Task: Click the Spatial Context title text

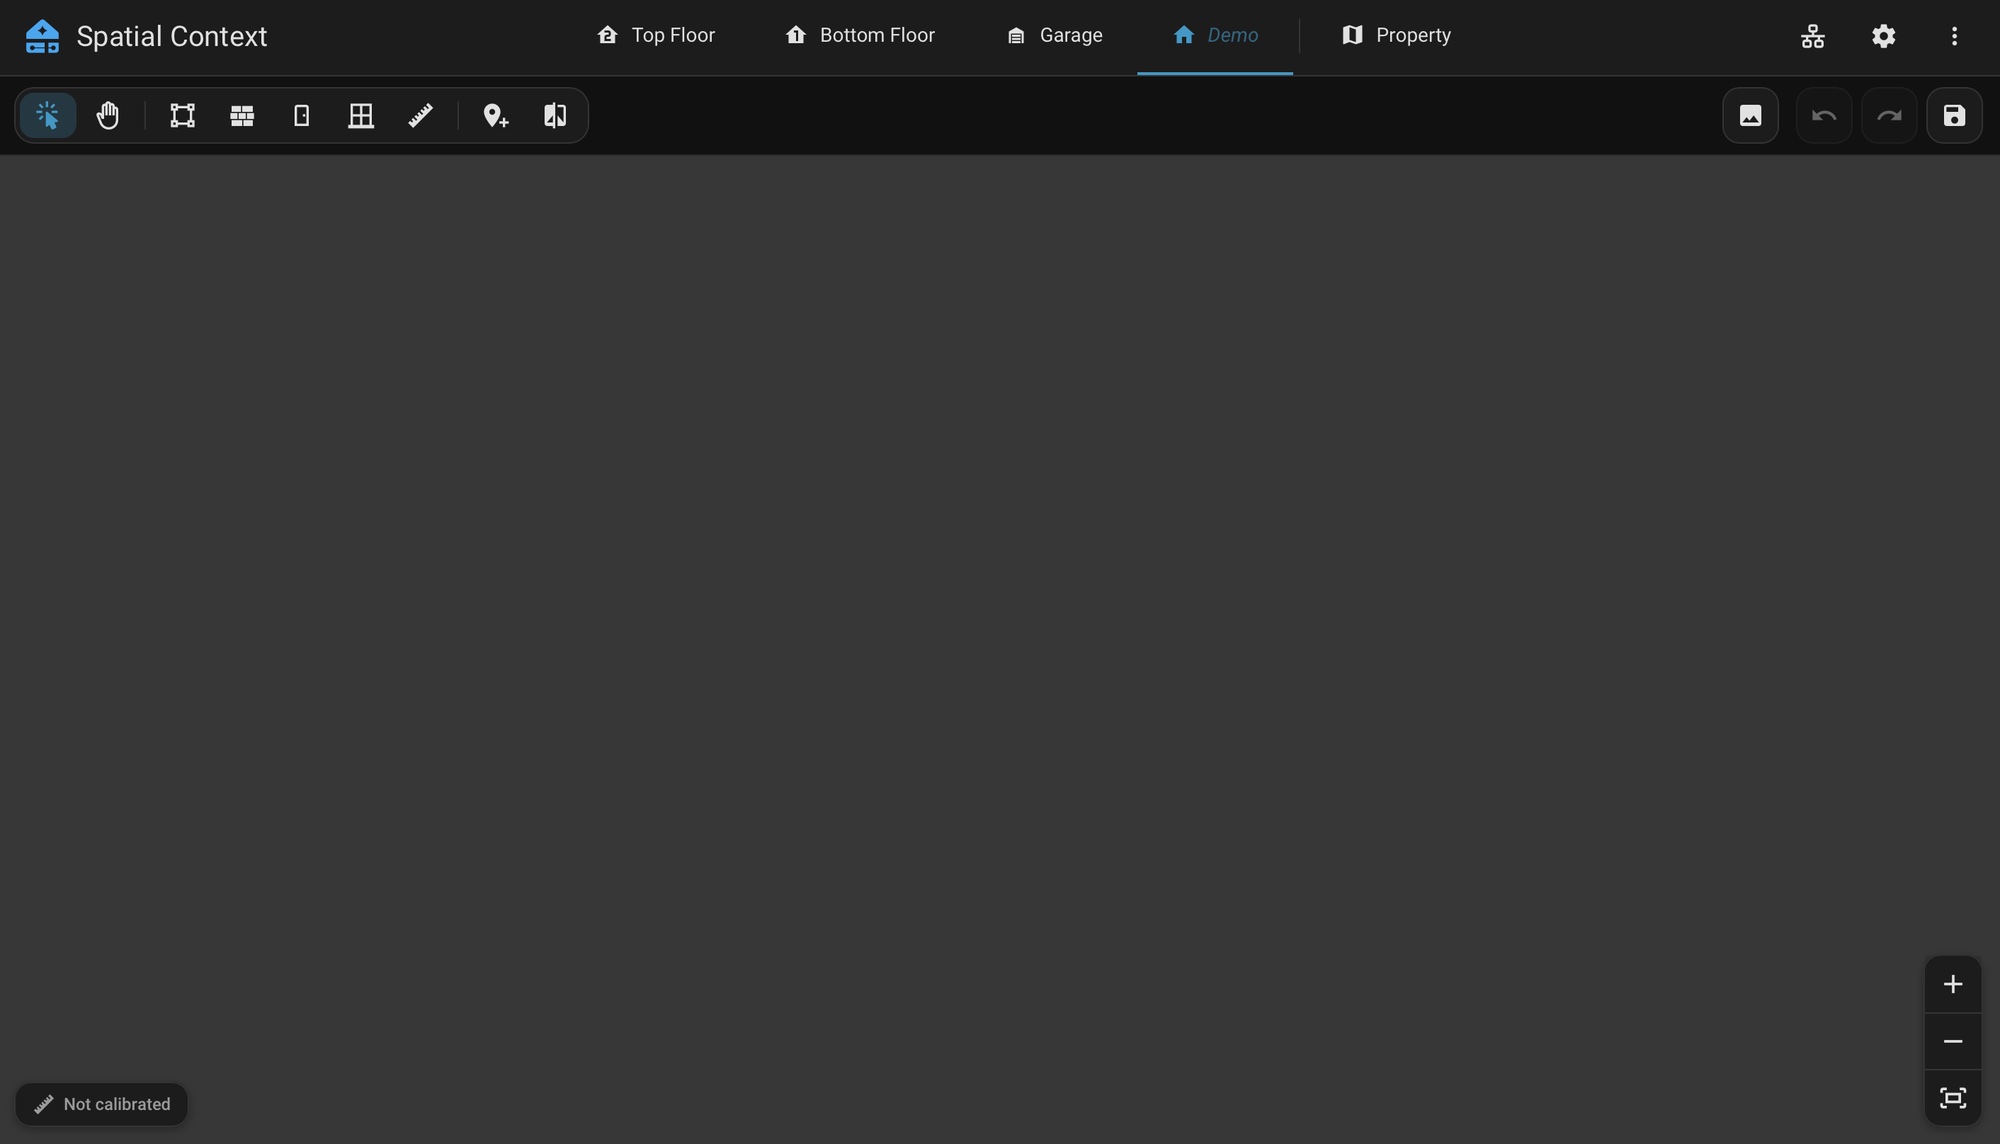Action: pyautogui.click(x=172, y=37)
